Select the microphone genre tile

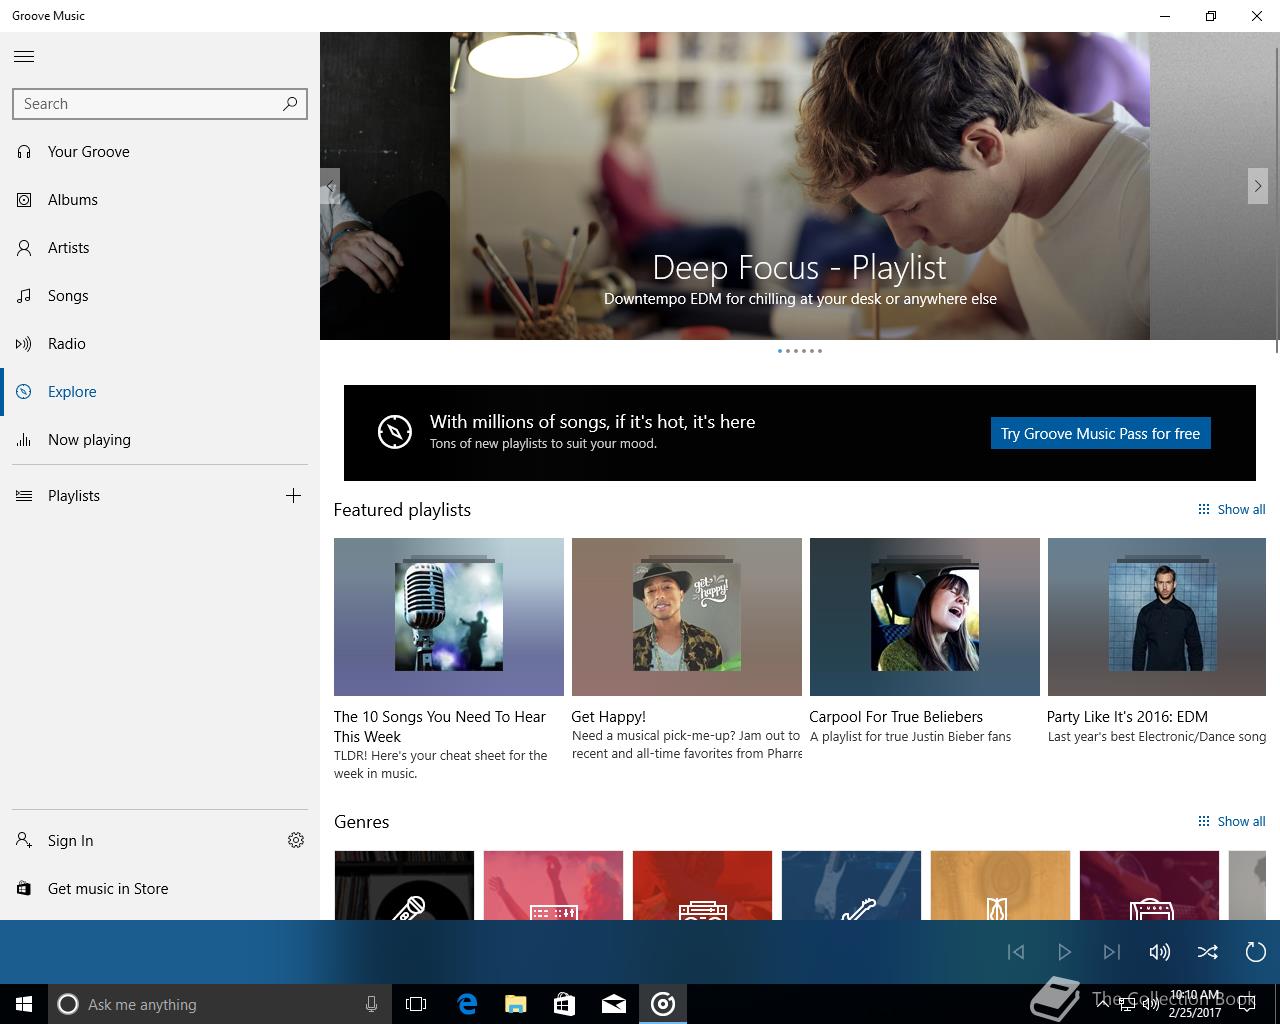coord(404,885)
